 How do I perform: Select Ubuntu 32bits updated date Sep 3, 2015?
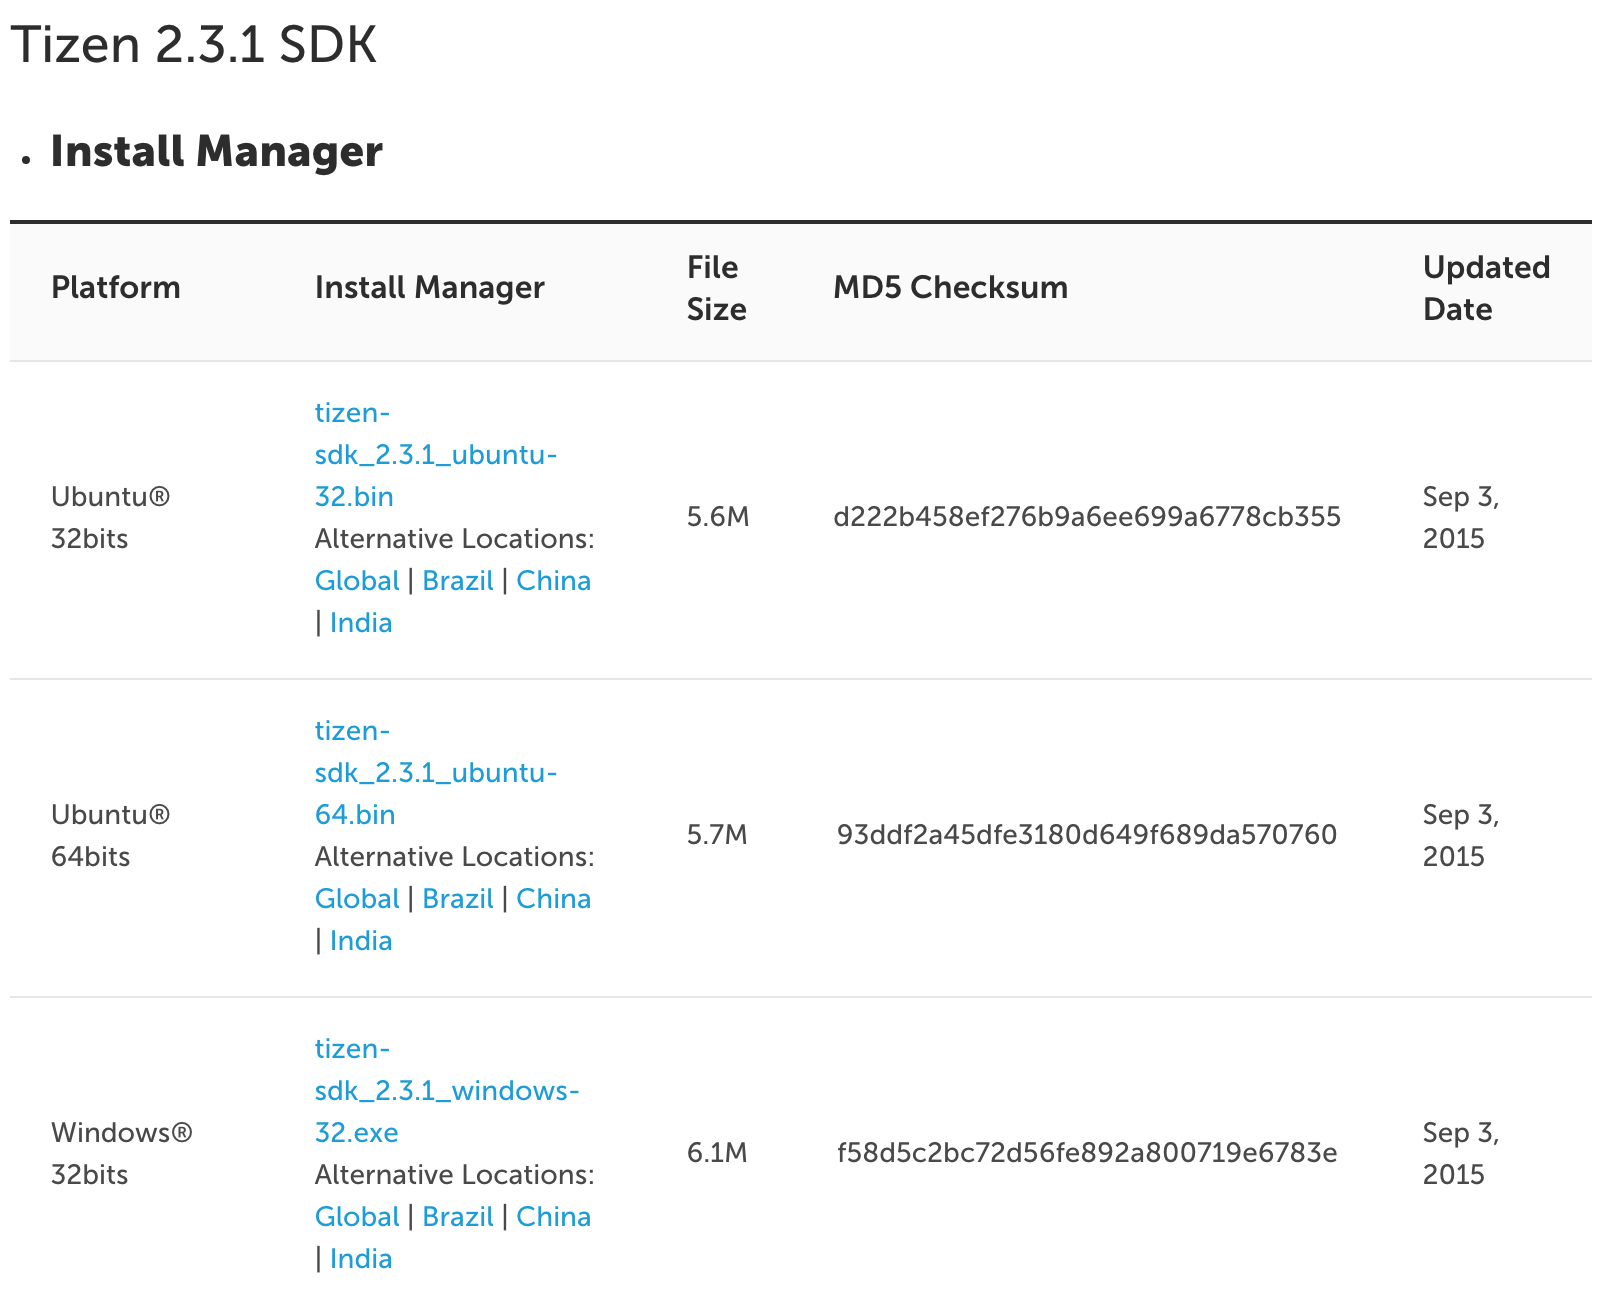tap(1461, 518)
